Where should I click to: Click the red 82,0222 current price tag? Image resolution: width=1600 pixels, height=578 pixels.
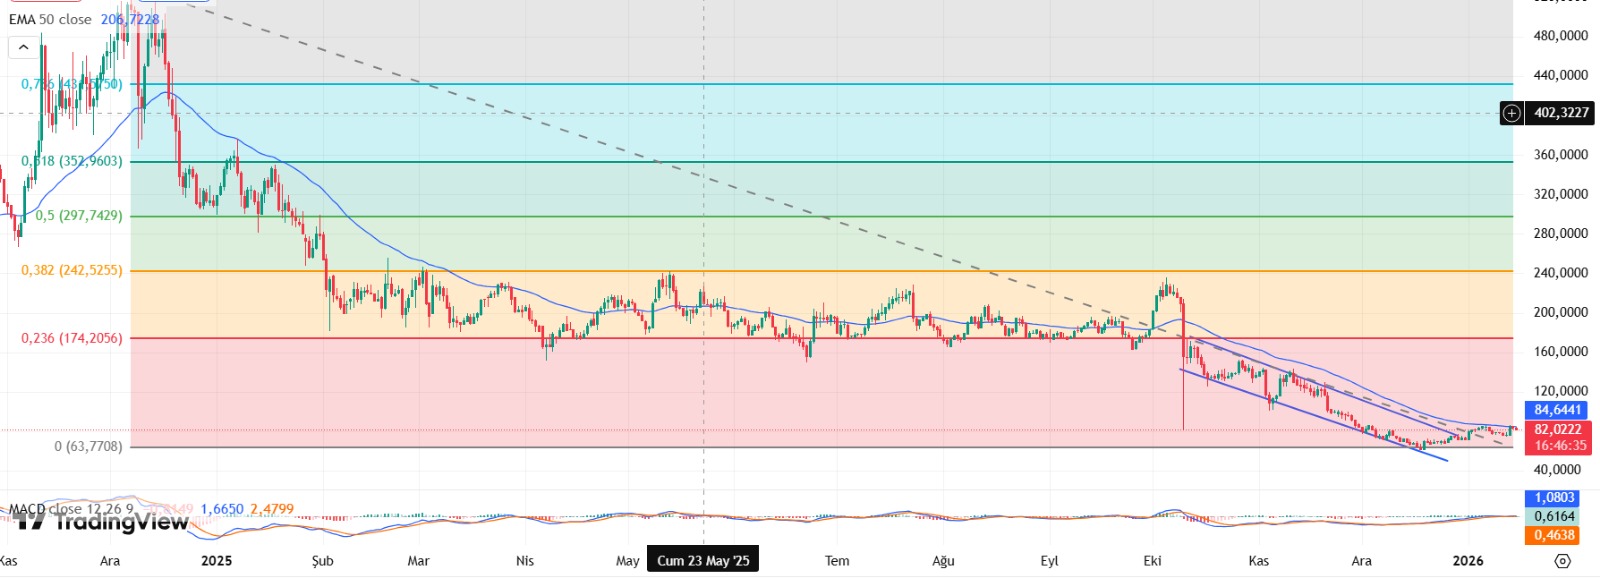pos(1557,430)
